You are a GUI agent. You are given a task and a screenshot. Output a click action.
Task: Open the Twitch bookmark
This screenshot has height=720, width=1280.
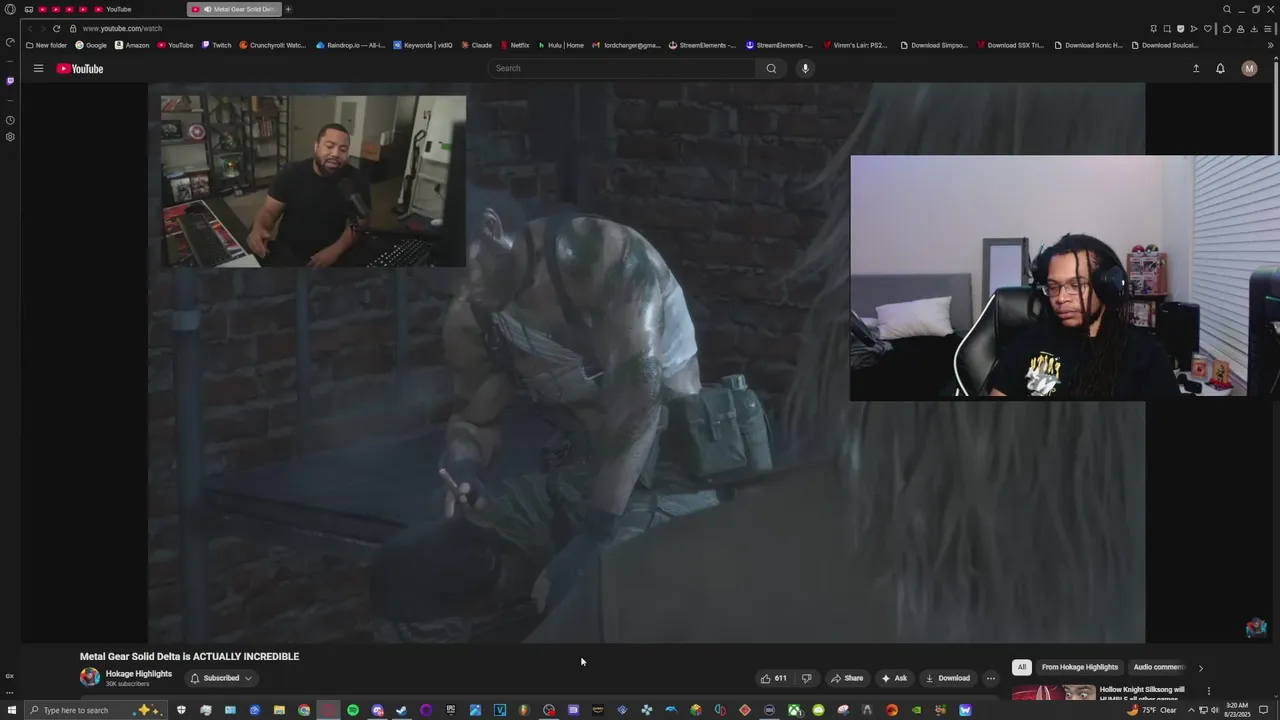pos(216,45)
